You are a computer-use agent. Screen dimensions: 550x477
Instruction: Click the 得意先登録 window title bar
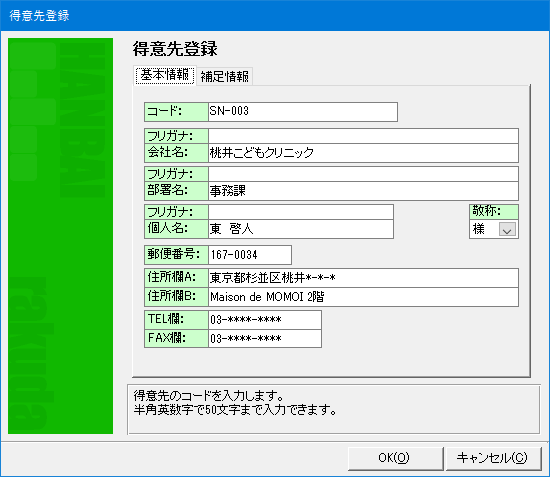[x=275, y=15]
